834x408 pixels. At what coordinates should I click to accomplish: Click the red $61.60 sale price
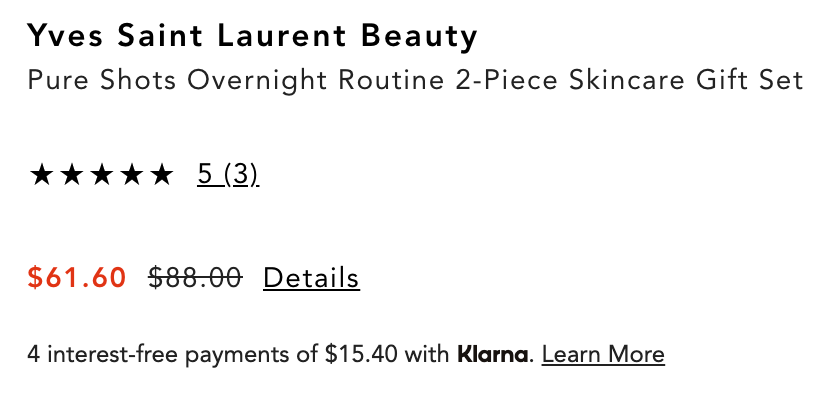[x=77, y=277]
